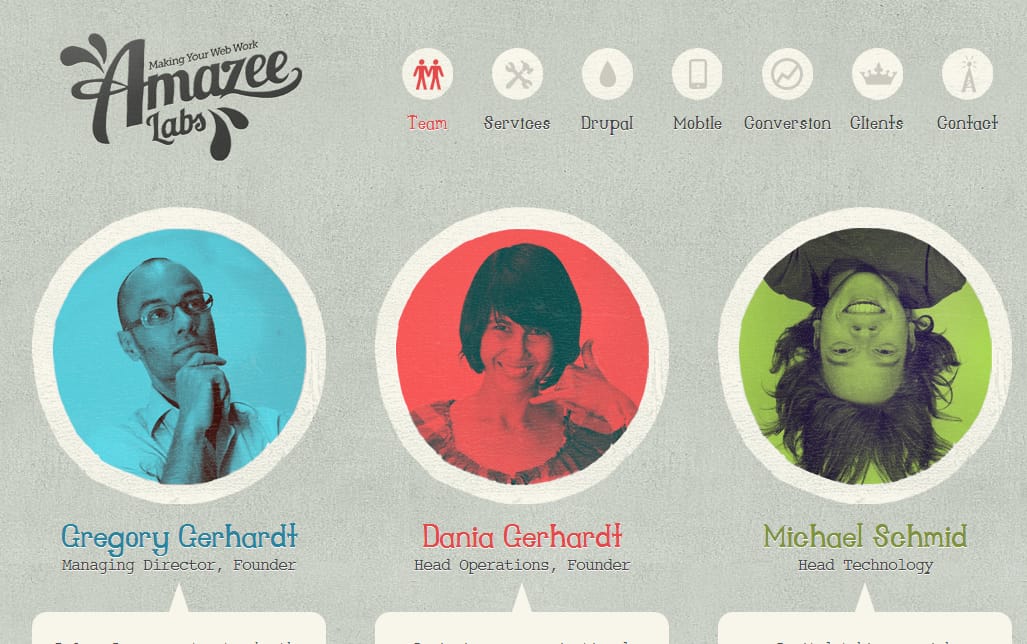Open Michael Schmid's green upside-down portrait
The image size is (1027, 644).
coord(865,356)
